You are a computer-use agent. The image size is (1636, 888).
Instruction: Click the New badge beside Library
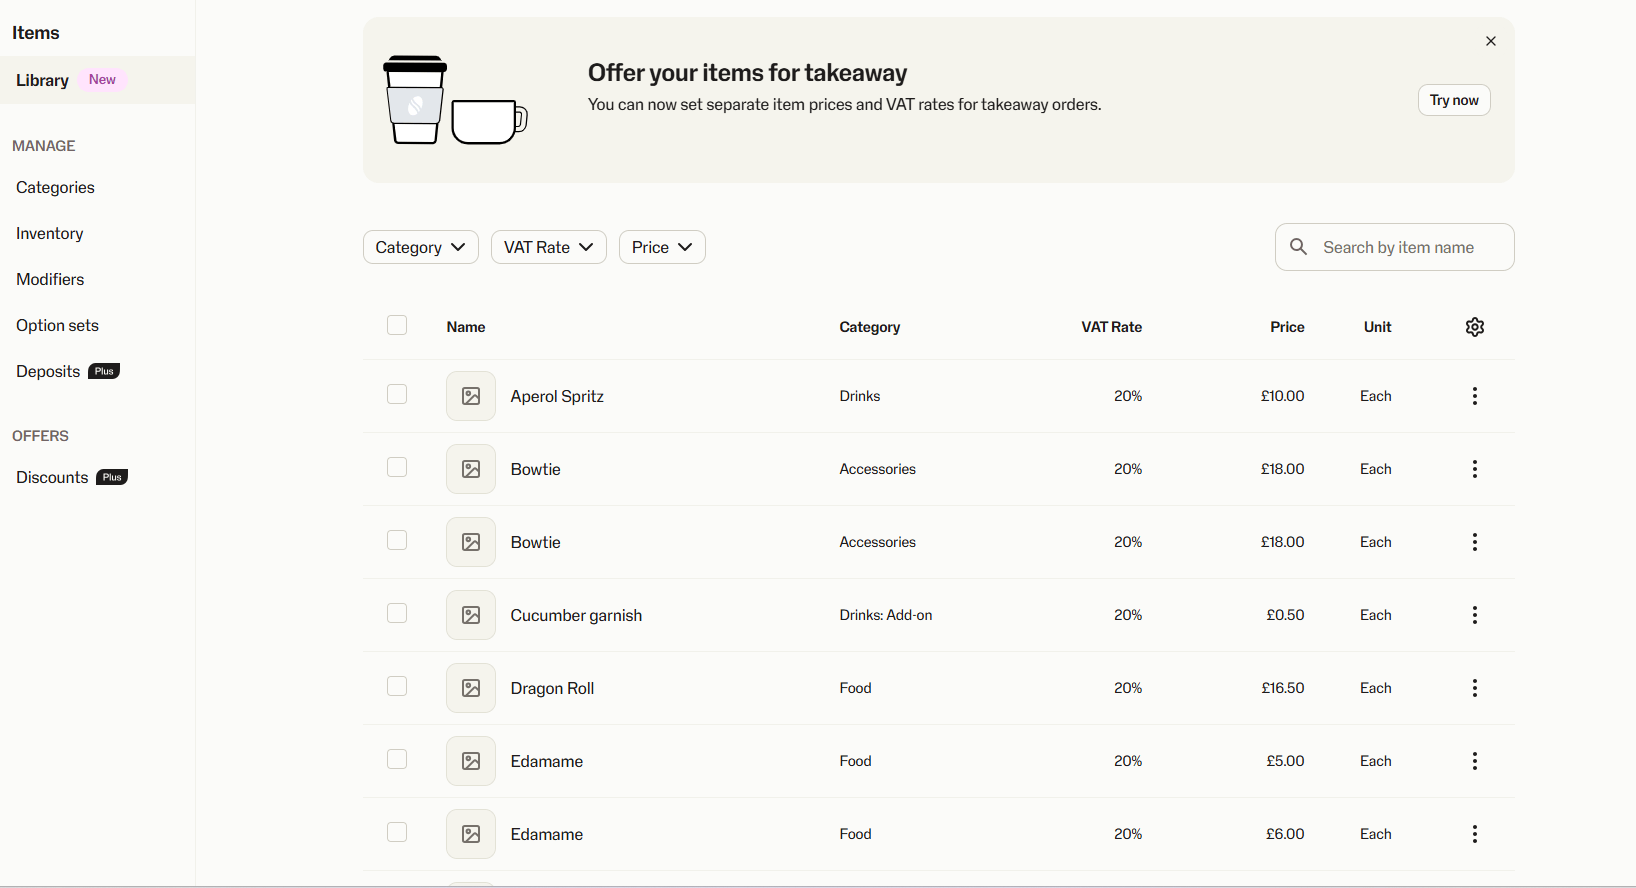pyautogui.click(x=102, y=80)
